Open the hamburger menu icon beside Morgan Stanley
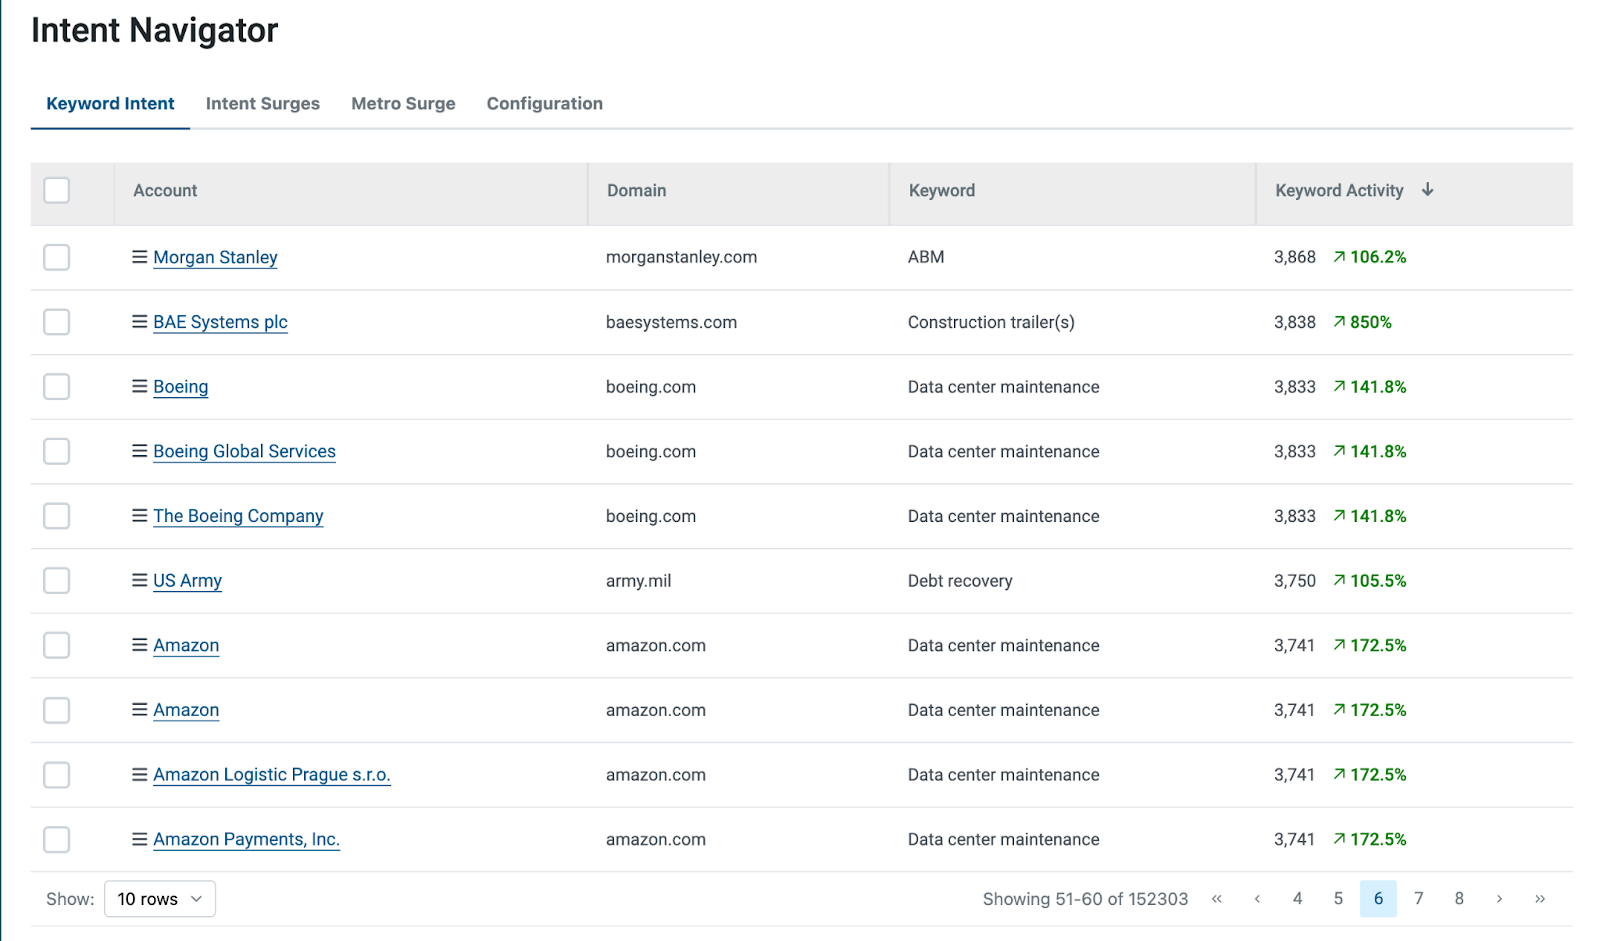1600x941 pixels. click(x=140, y=257)
